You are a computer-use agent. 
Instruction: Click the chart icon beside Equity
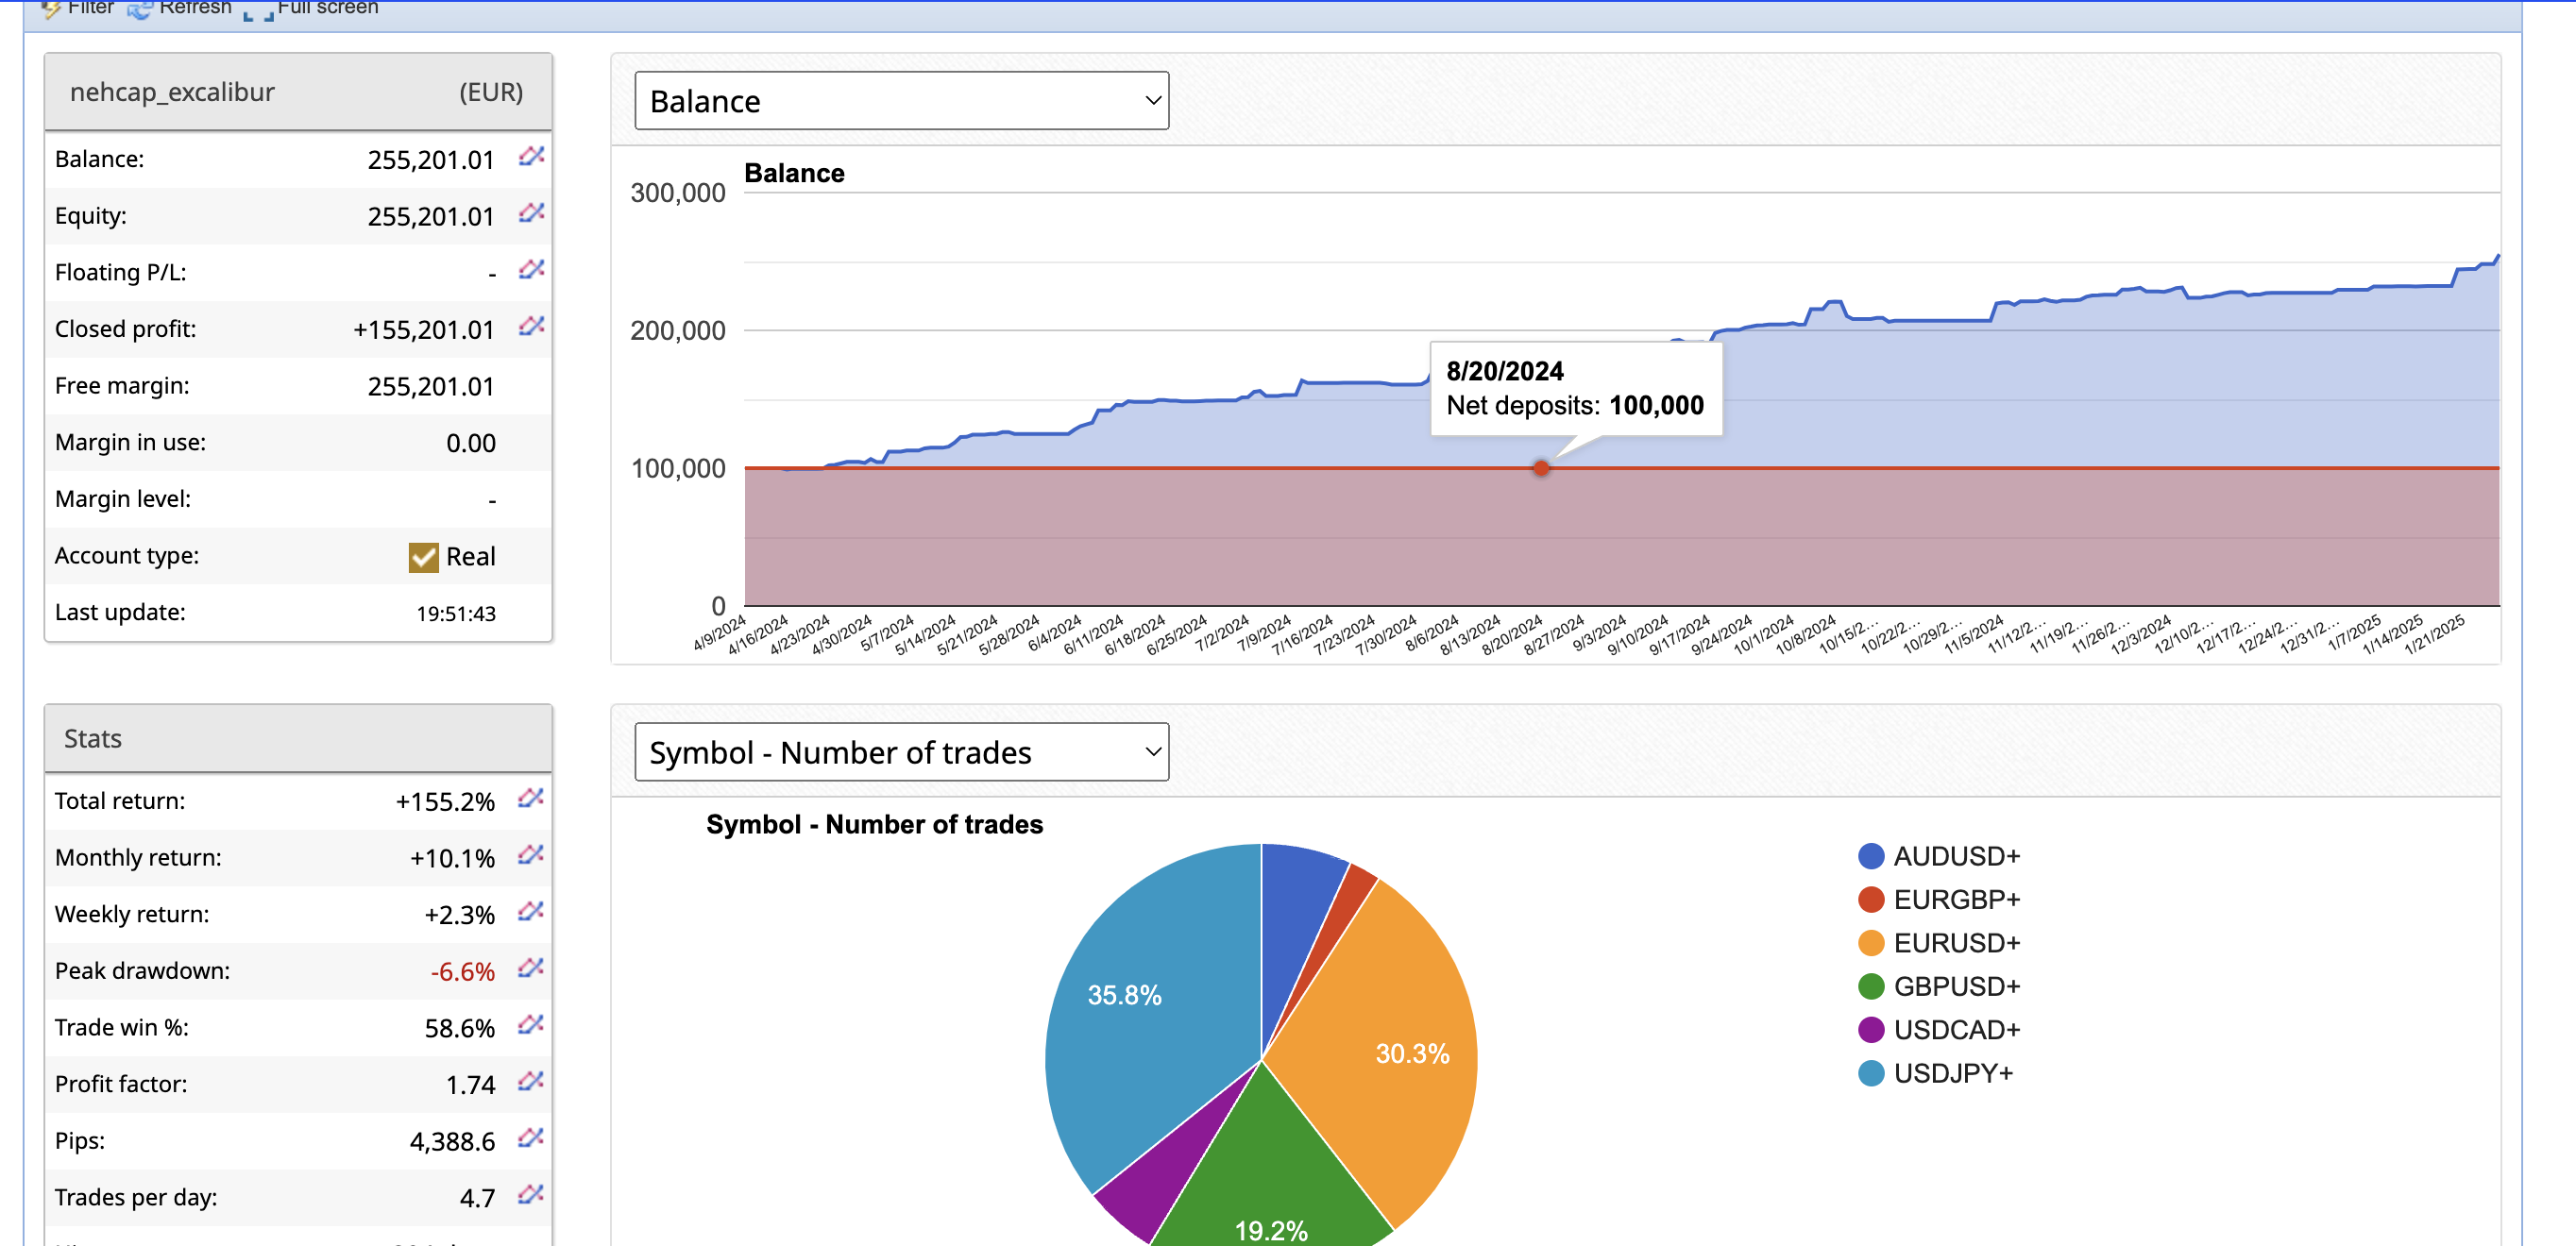coord(531,213)
